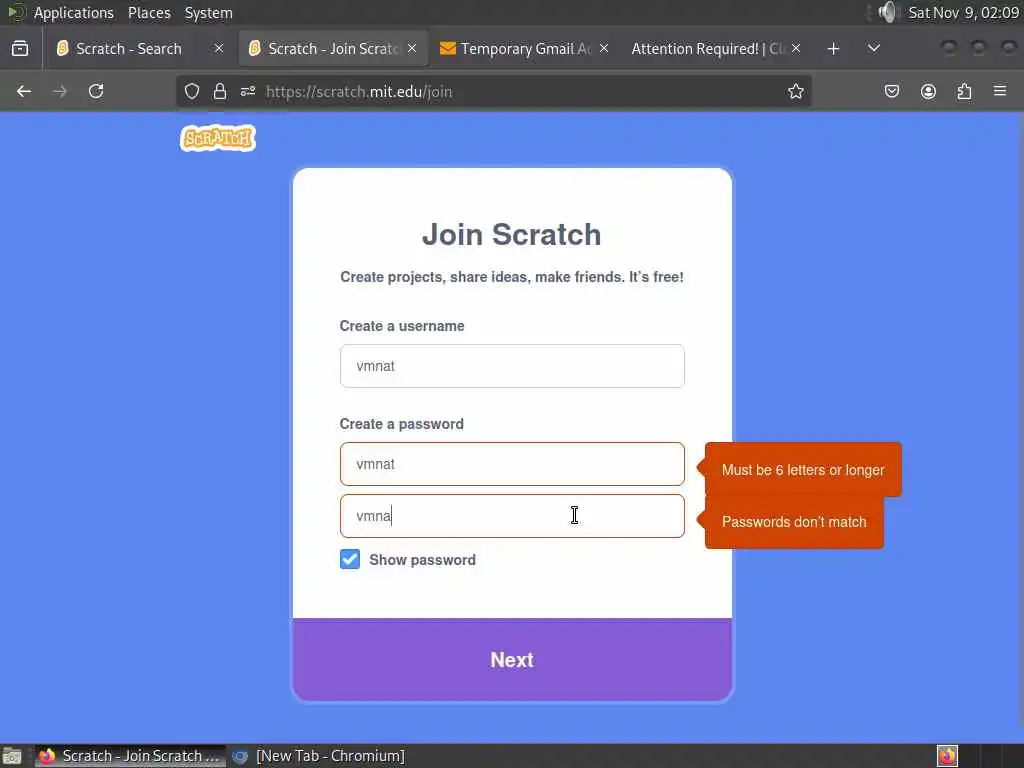Open the Extensions puzzle icon
This screenshot has height=768, width=1024.
tap(965, 91)
